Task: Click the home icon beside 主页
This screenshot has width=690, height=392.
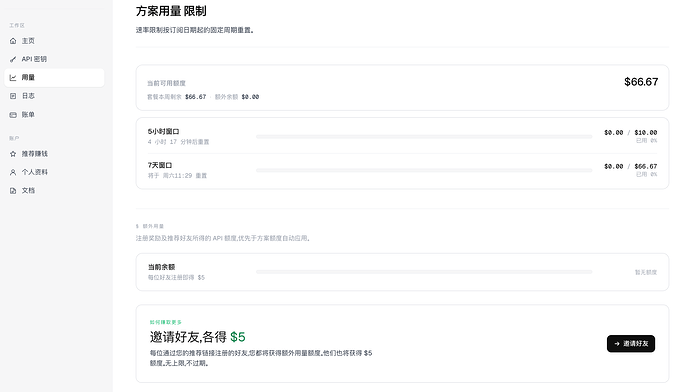Action: [13, 41]
